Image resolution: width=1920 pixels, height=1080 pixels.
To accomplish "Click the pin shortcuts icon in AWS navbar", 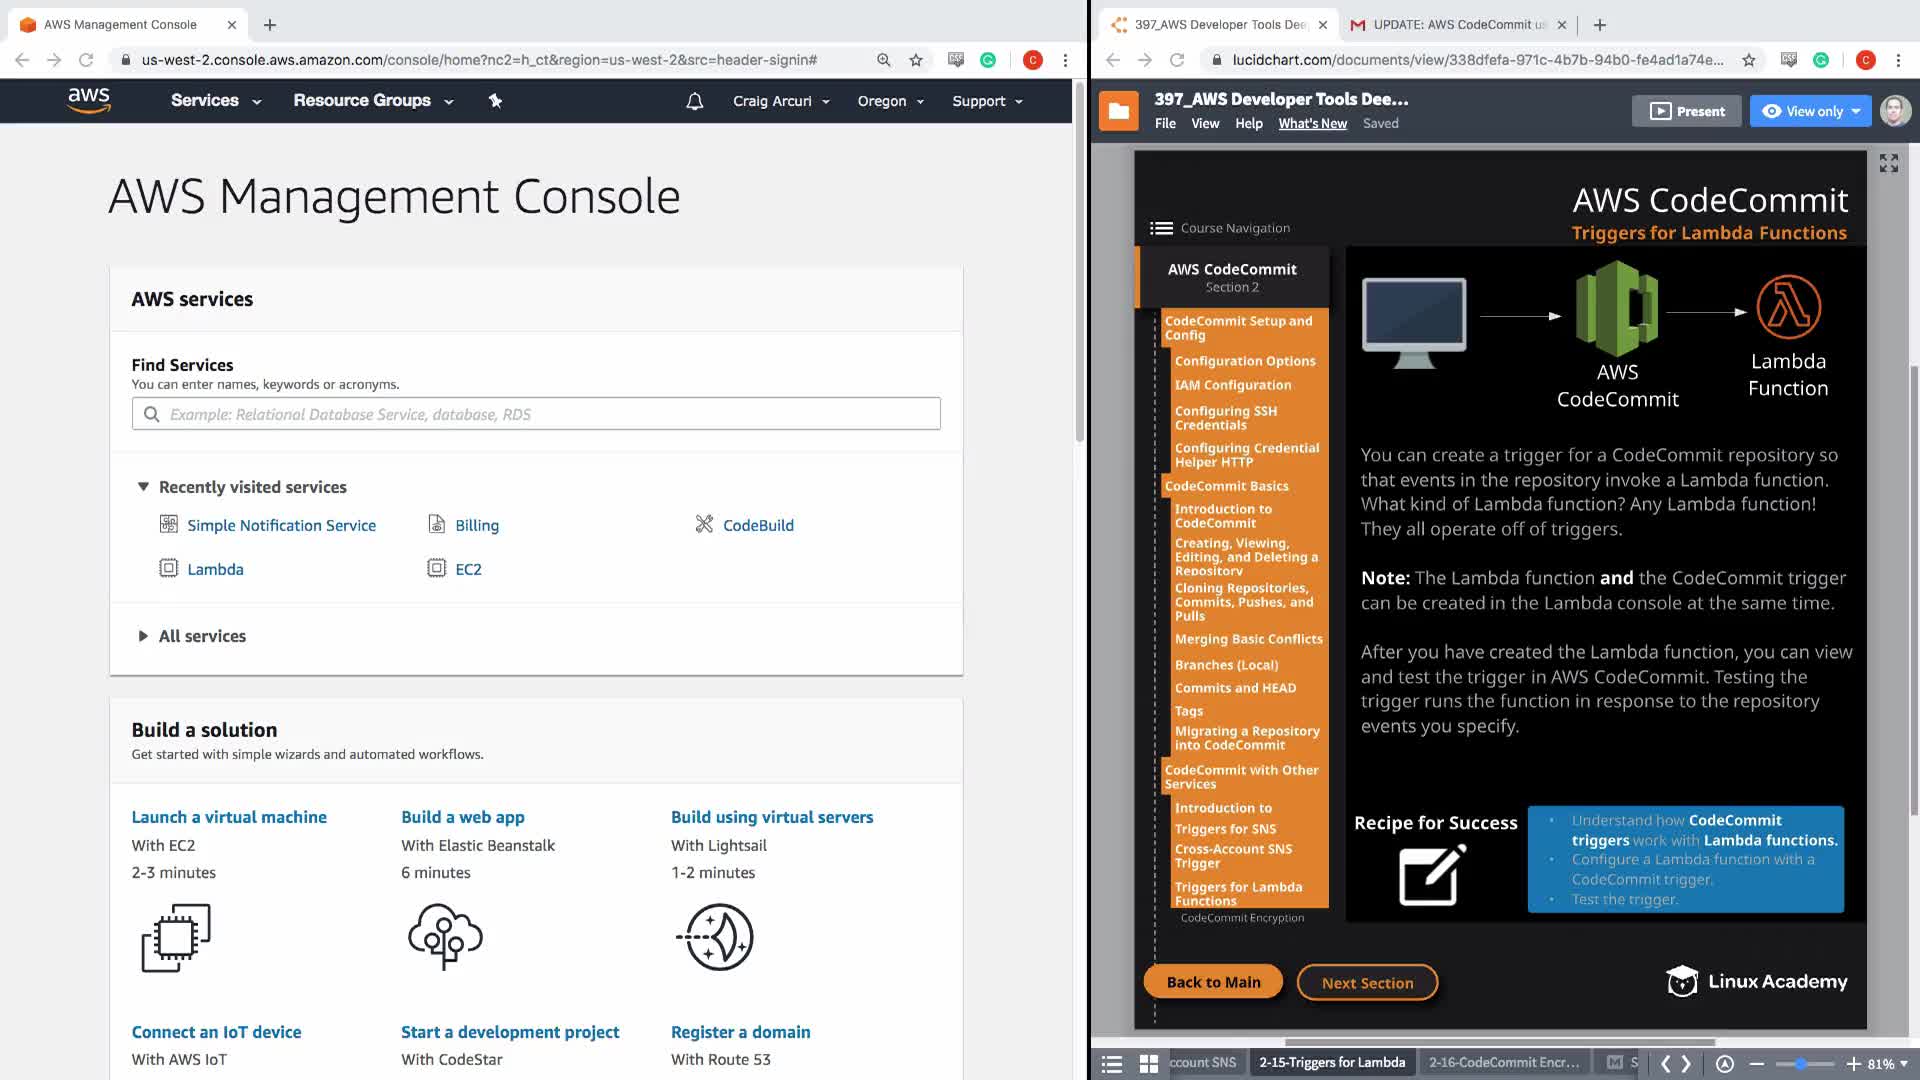I will click(x=495, y=101).
